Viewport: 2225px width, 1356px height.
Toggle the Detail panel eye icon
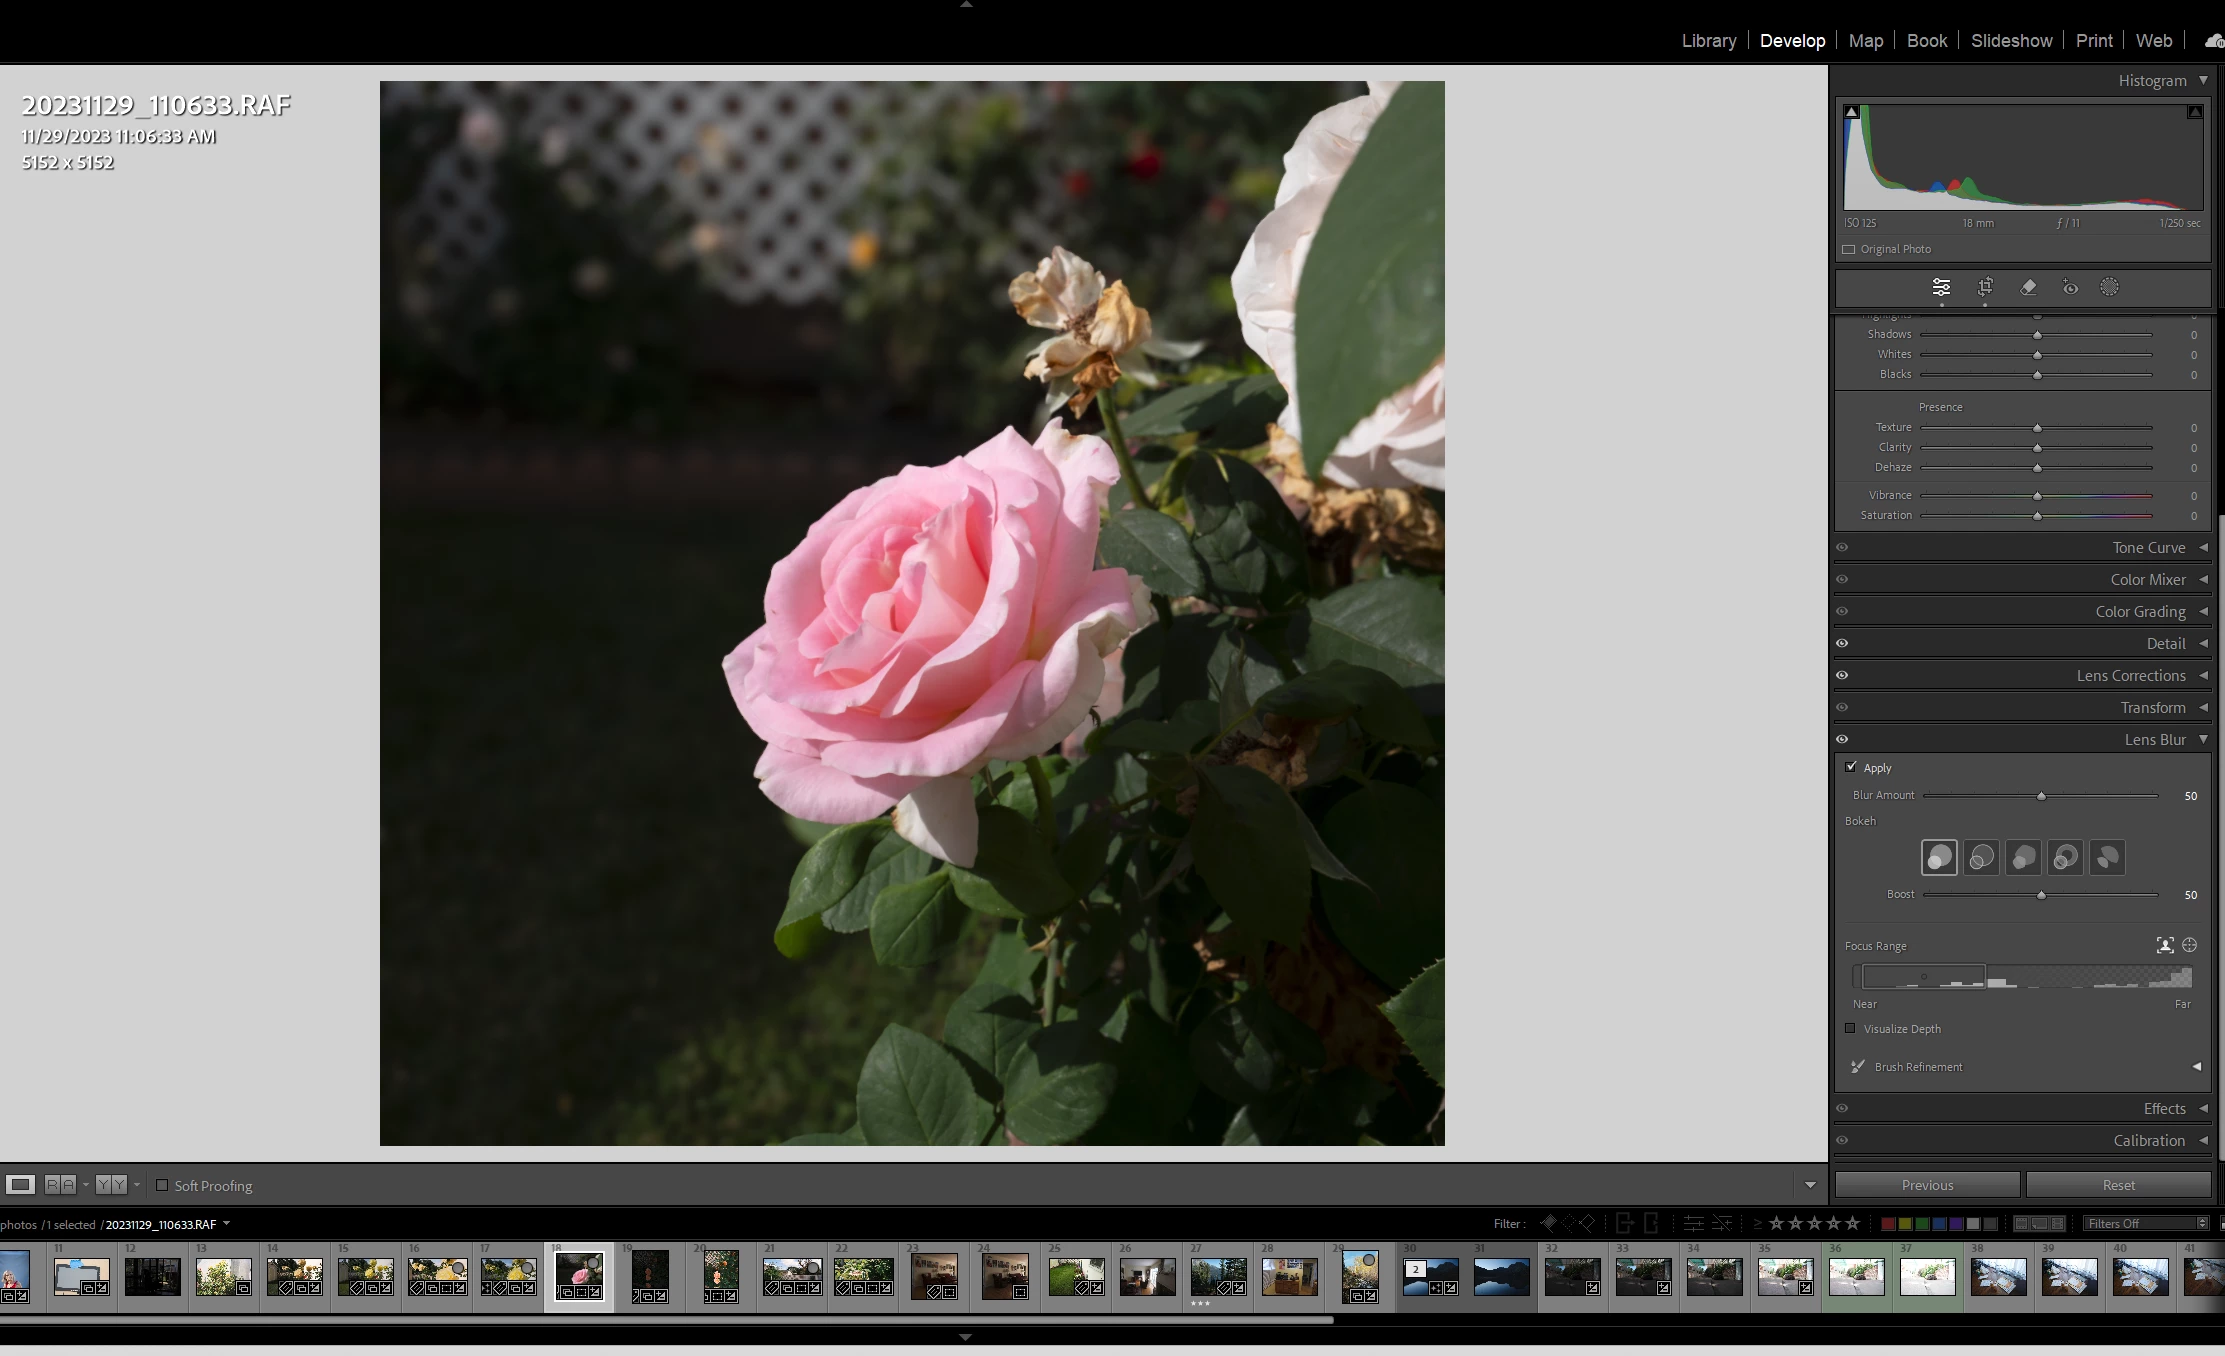click(1842, 643)
